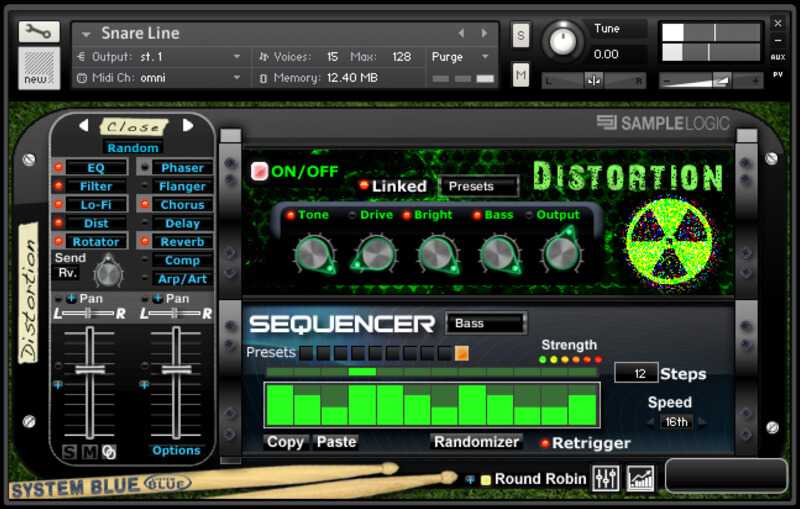This screenshot has width=800, height=509.
Task: Click the Random button
Action: click(x=133, y=147)
